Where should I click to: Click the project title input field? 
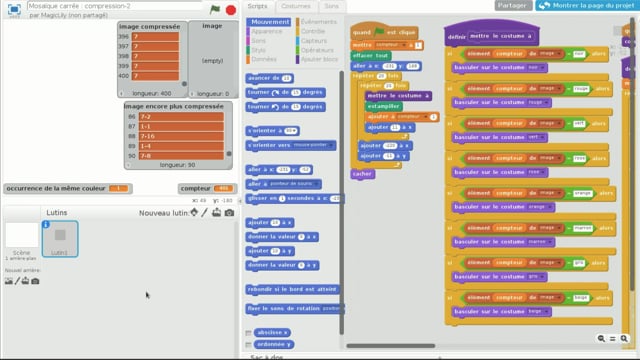(115, 6)
